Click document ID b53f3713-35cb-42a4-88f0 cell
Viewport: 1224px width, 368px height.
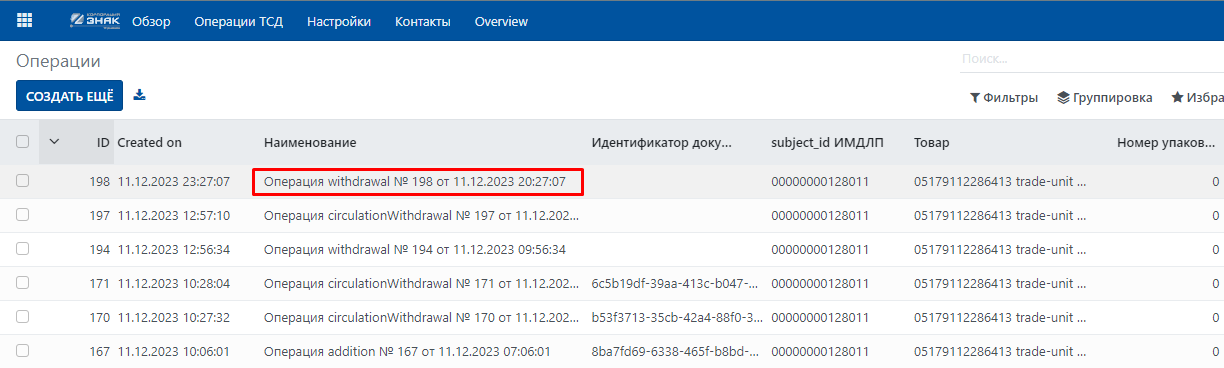[678, 318]
